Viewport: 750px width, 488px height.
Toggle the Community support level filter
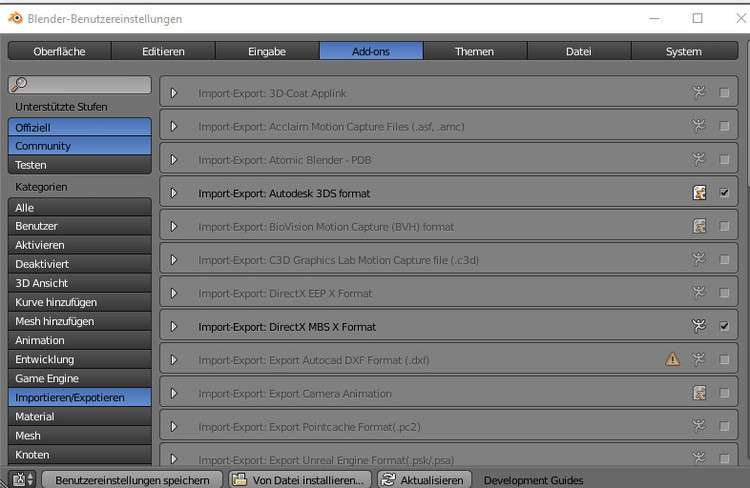pyautogui.click(x=79, y=145)
